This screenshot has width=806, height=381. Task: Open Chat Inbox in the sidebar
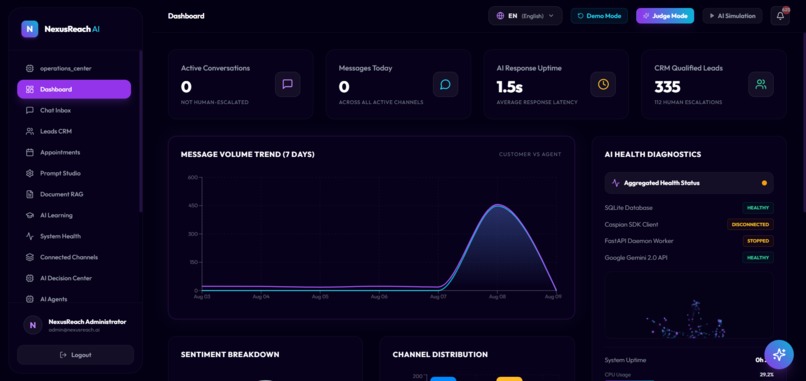click(x=74, y=110)
